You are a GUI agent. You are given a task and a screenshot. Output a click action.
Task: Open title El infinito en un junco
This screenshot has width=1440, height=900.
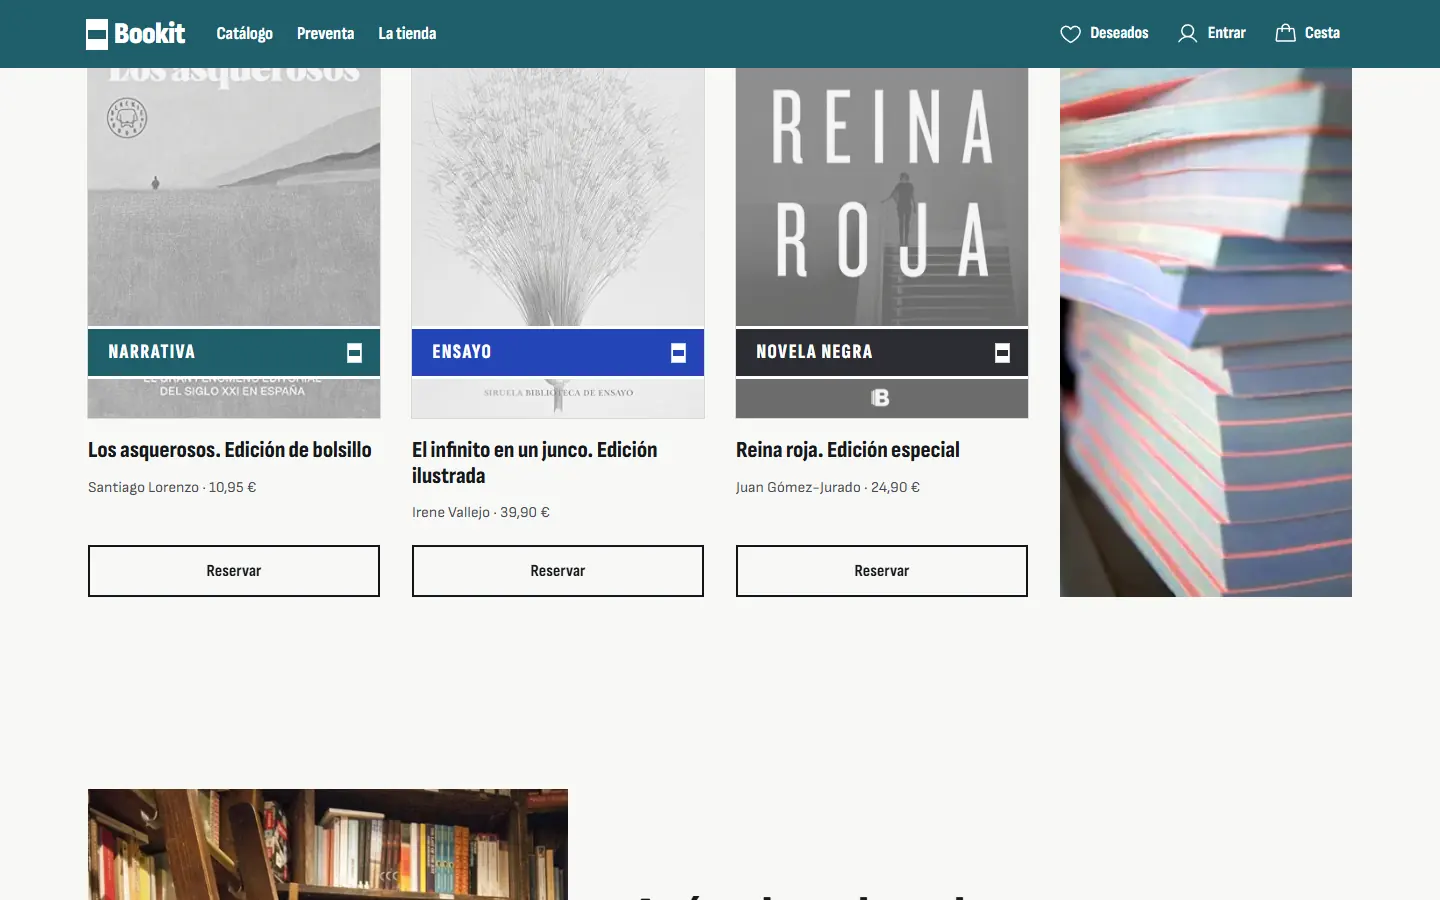point(534,463)
